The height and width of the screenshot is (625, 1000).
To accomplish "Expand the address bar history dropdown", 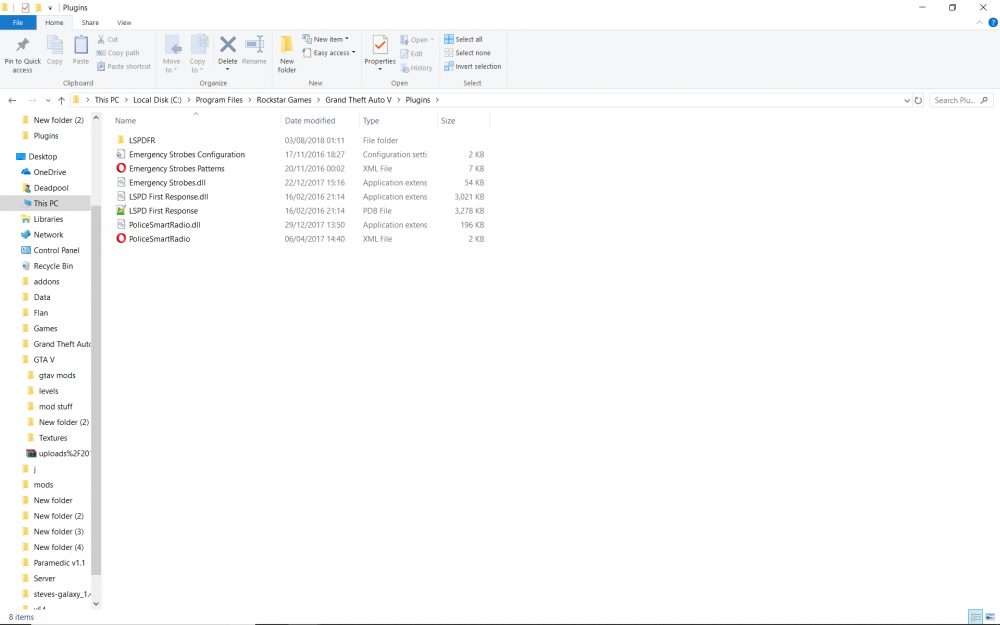I will pyautogui.click(x=907, y=100).
